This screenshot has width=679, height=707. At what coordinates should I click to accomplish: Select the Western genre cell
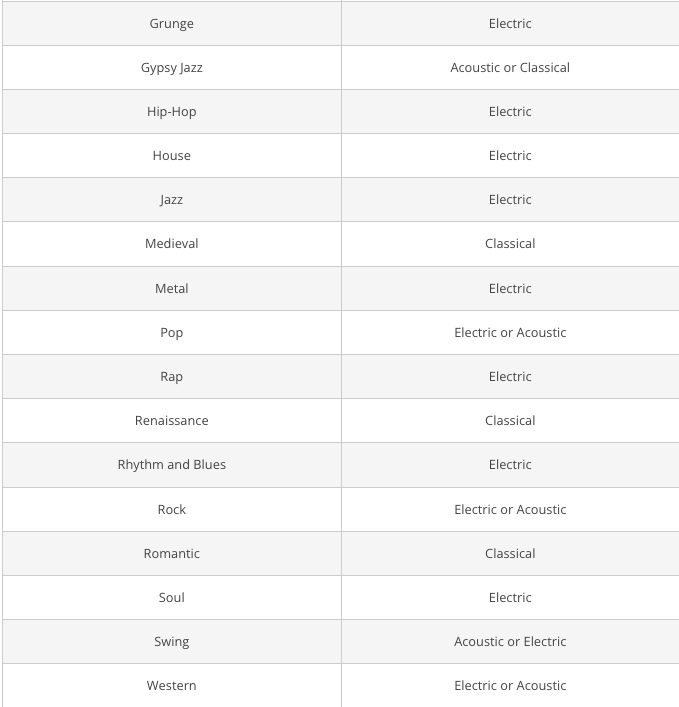tap(172, 685)
